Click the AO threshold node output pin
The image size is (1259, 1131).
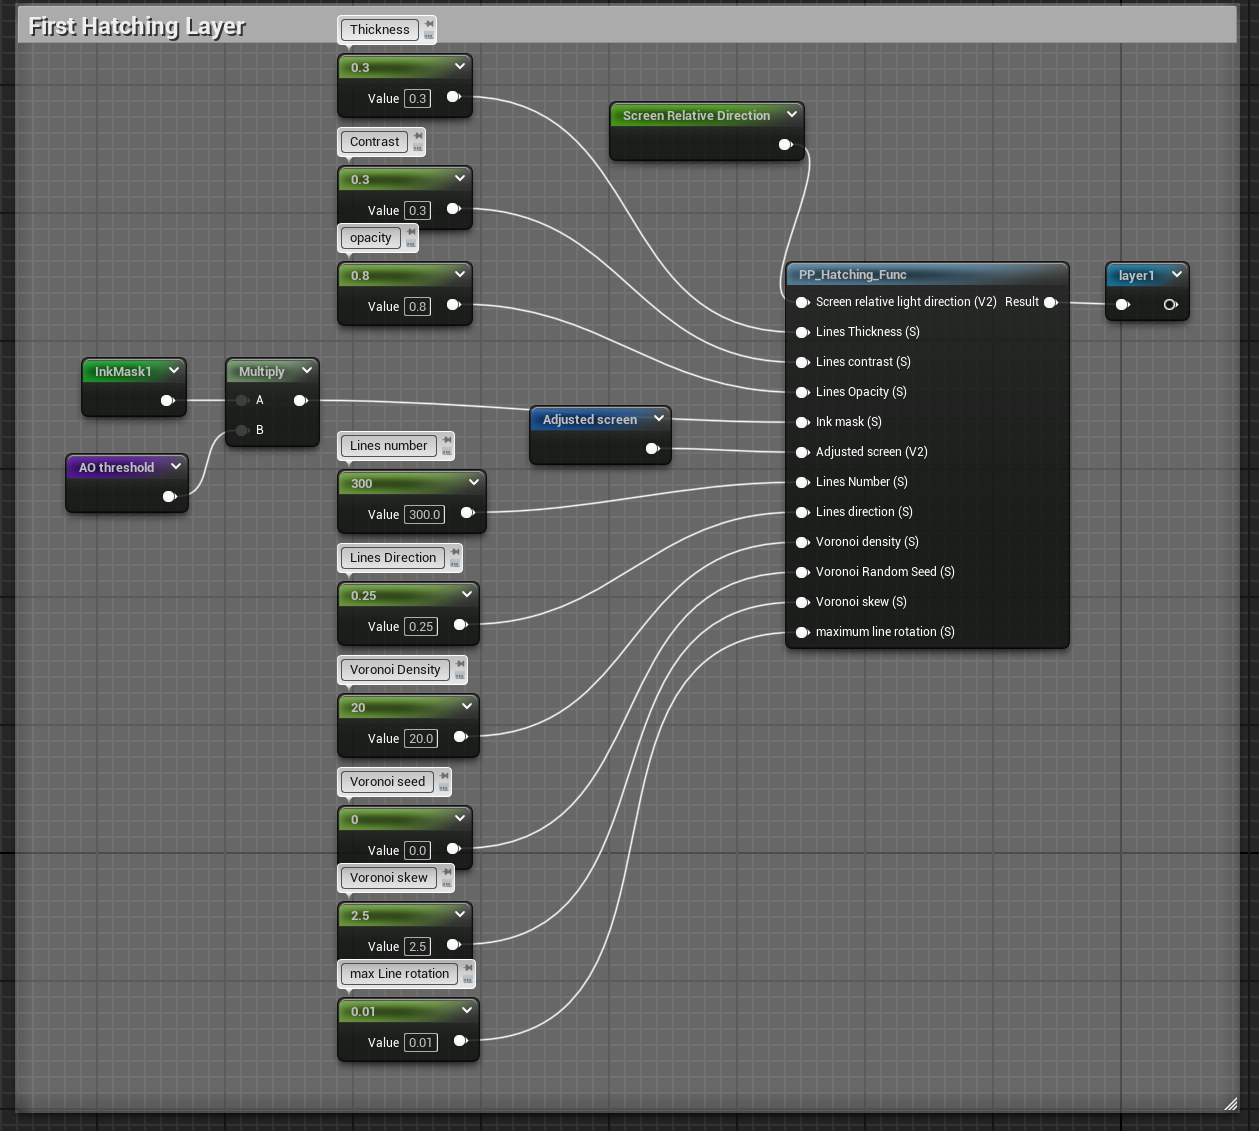point(169,497)
